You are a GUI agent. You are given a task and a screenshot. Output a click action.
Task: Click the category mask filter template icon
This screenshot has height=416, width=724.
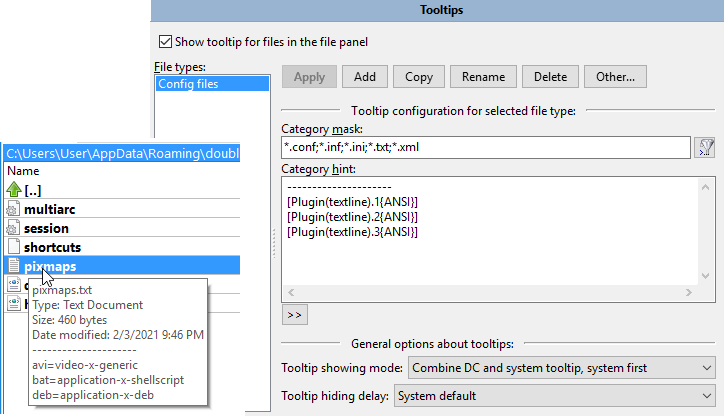tap(706, 148)
